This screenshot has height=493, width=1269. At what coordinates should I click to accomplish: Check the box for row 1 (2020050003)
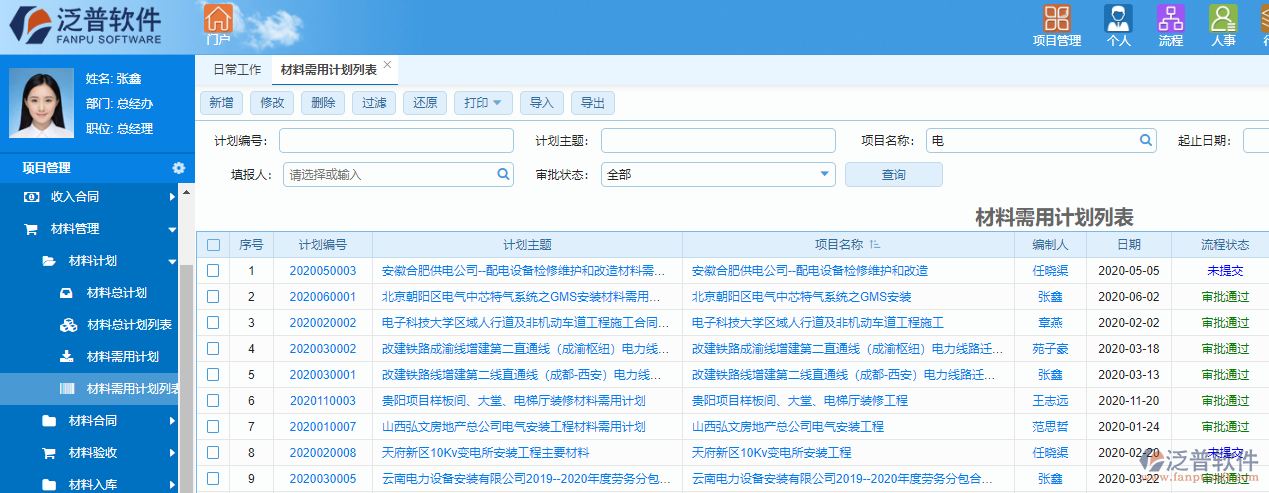pyautogui.click(x=213, y=271)
